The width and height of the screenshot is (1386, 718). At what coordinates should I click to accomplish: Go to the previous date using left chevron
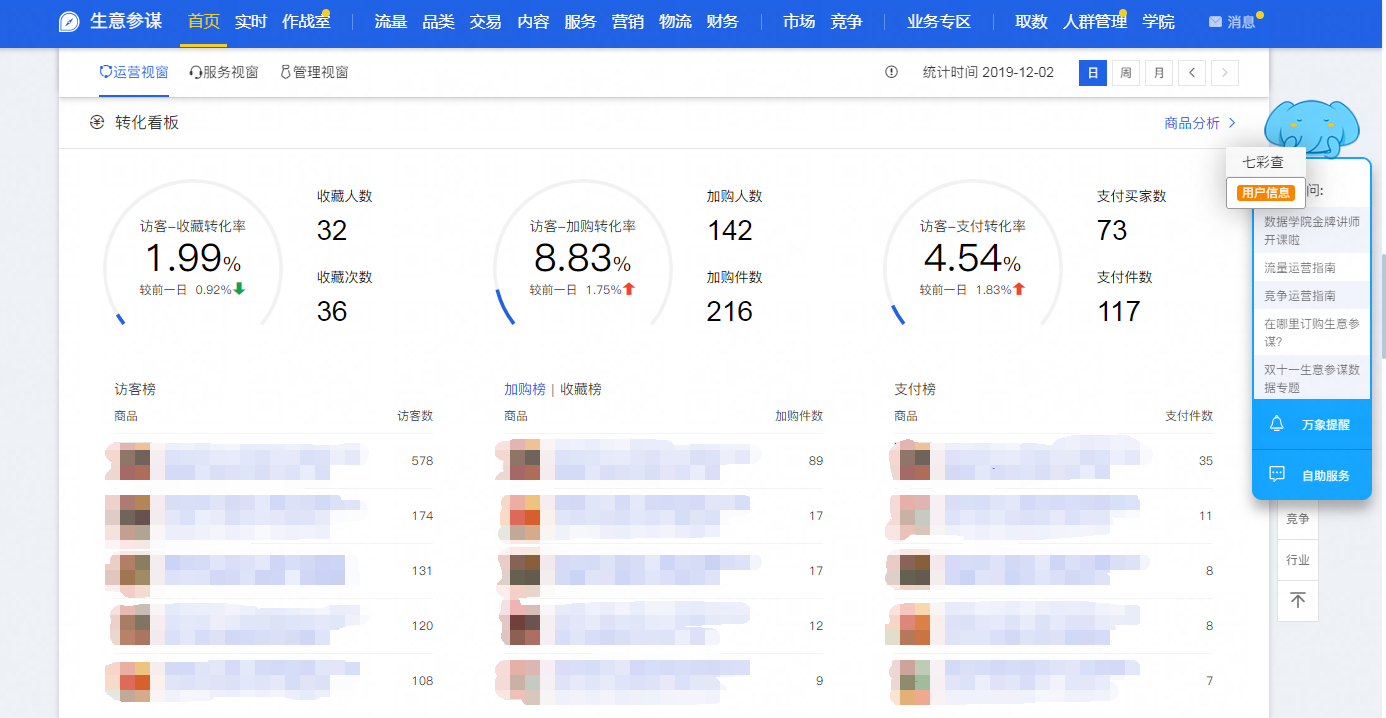pos(1192,73)
